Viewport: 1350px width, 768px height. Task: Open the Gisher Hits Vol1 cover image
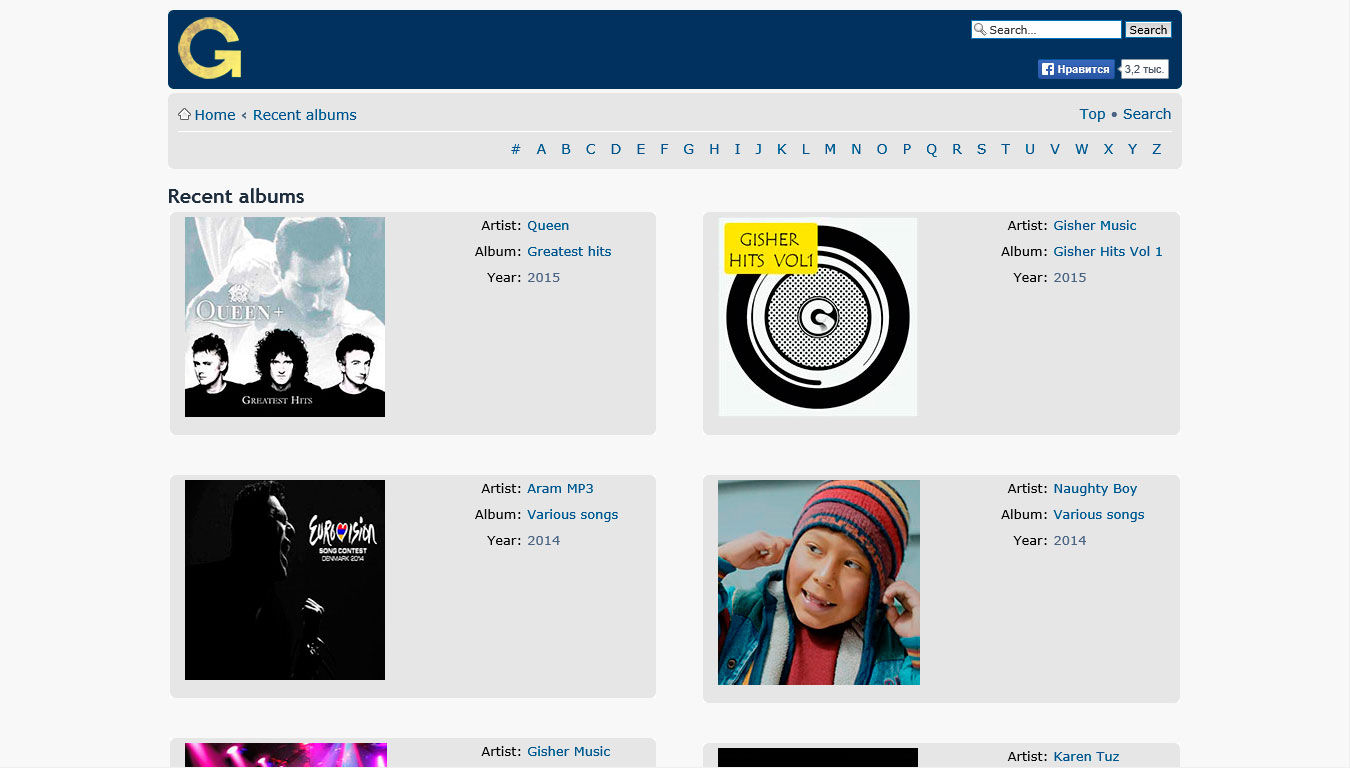point(818,317)
